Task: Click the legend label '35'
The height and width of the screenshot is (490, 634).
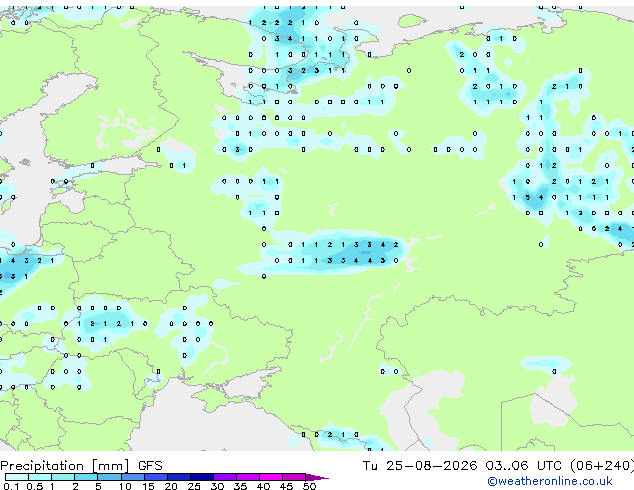Action: [240, 486]
